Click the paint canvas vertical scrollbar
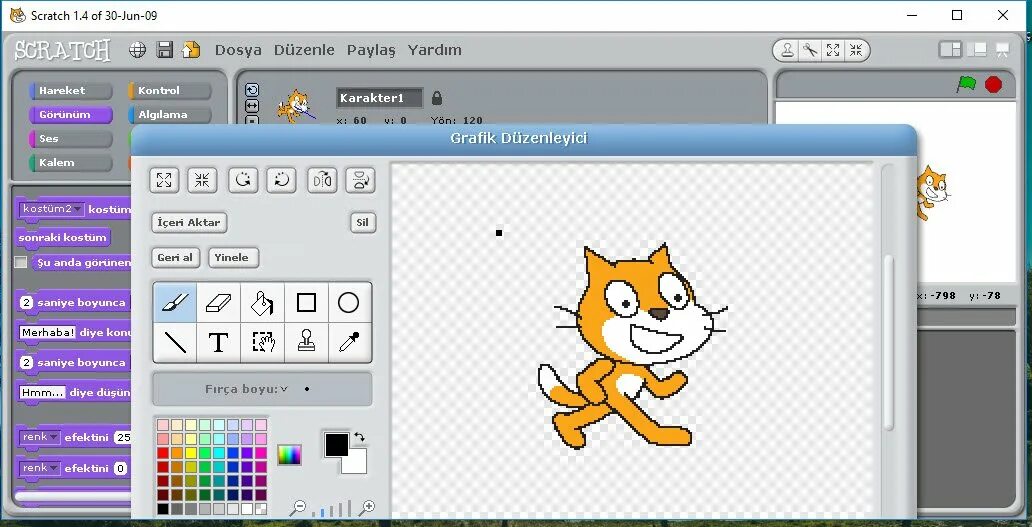This screenshot has width=1032, height=527. (889, 342)
